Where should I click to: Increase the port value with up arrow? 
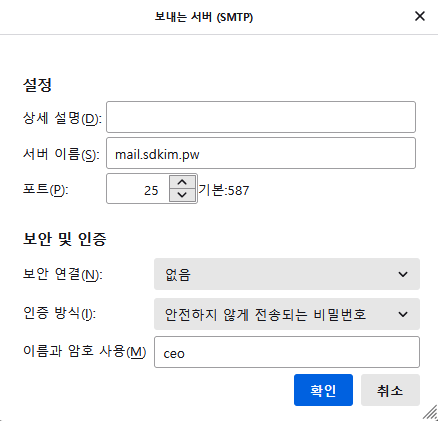(x=182, y=182)
